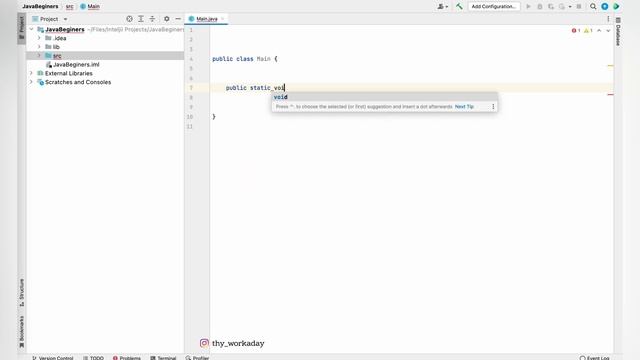Click the disabled Run arrow icon
The image size is (640, 360).
point(528,7)
